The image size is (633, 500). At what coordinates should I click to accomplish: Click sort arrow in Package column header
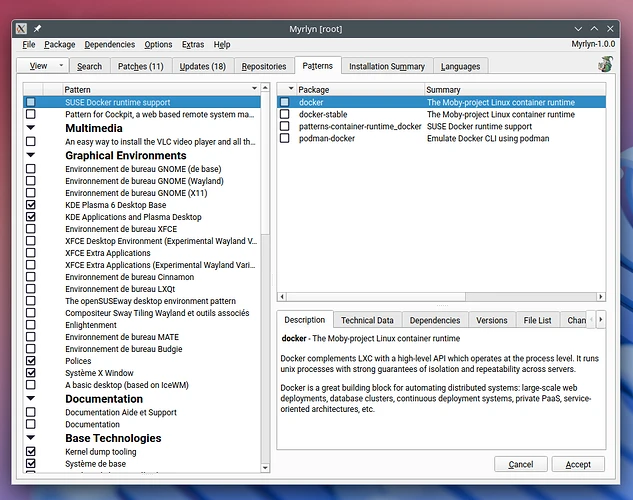pyautogui.click(x=289, y=90)
